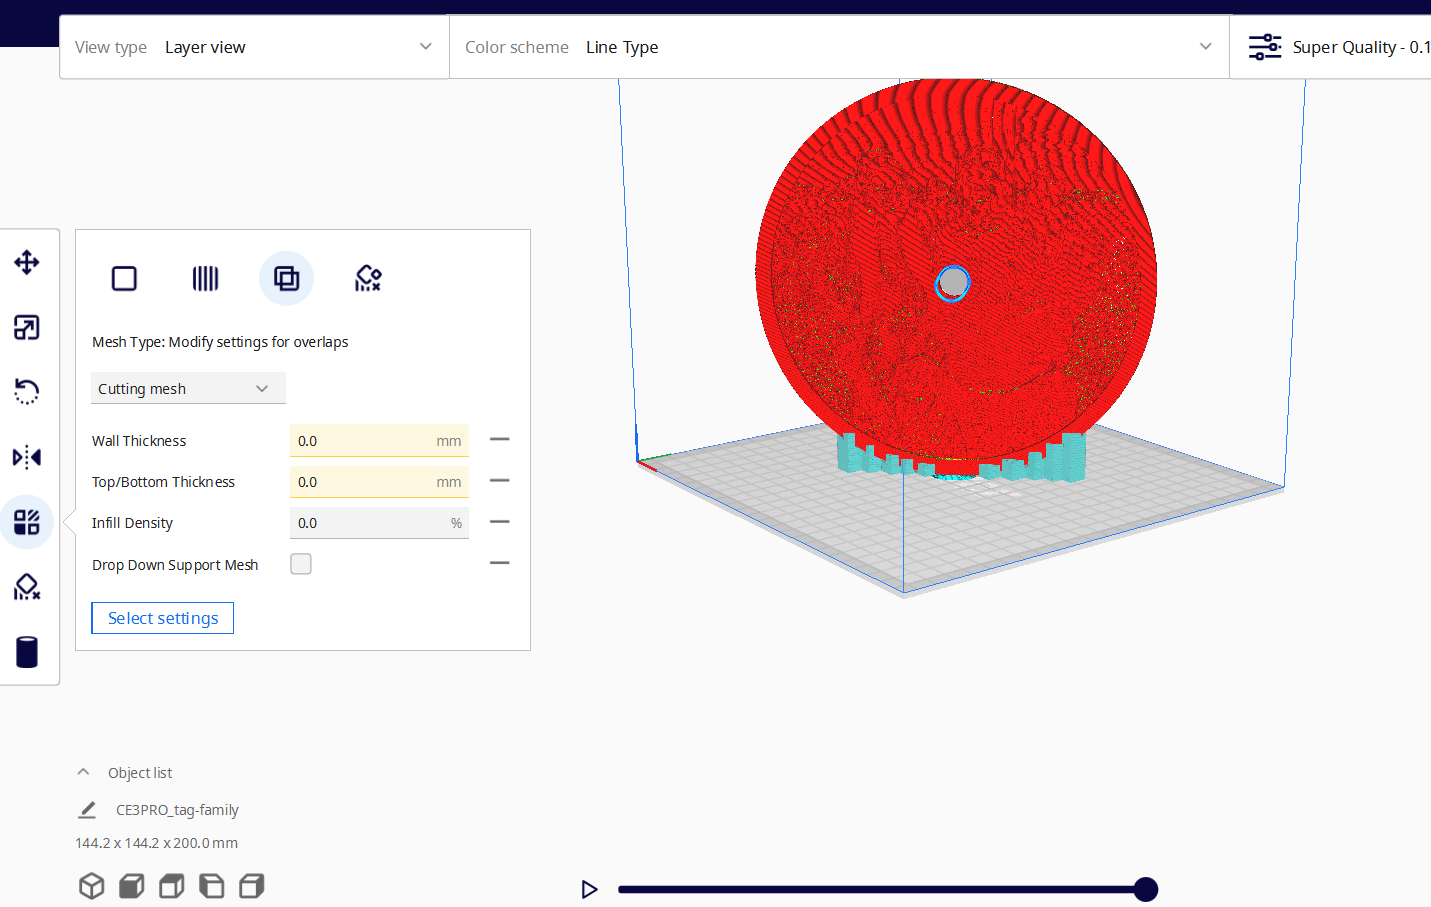
Task: Click the layer simulation slider handle
Action: coord(1146,889)
